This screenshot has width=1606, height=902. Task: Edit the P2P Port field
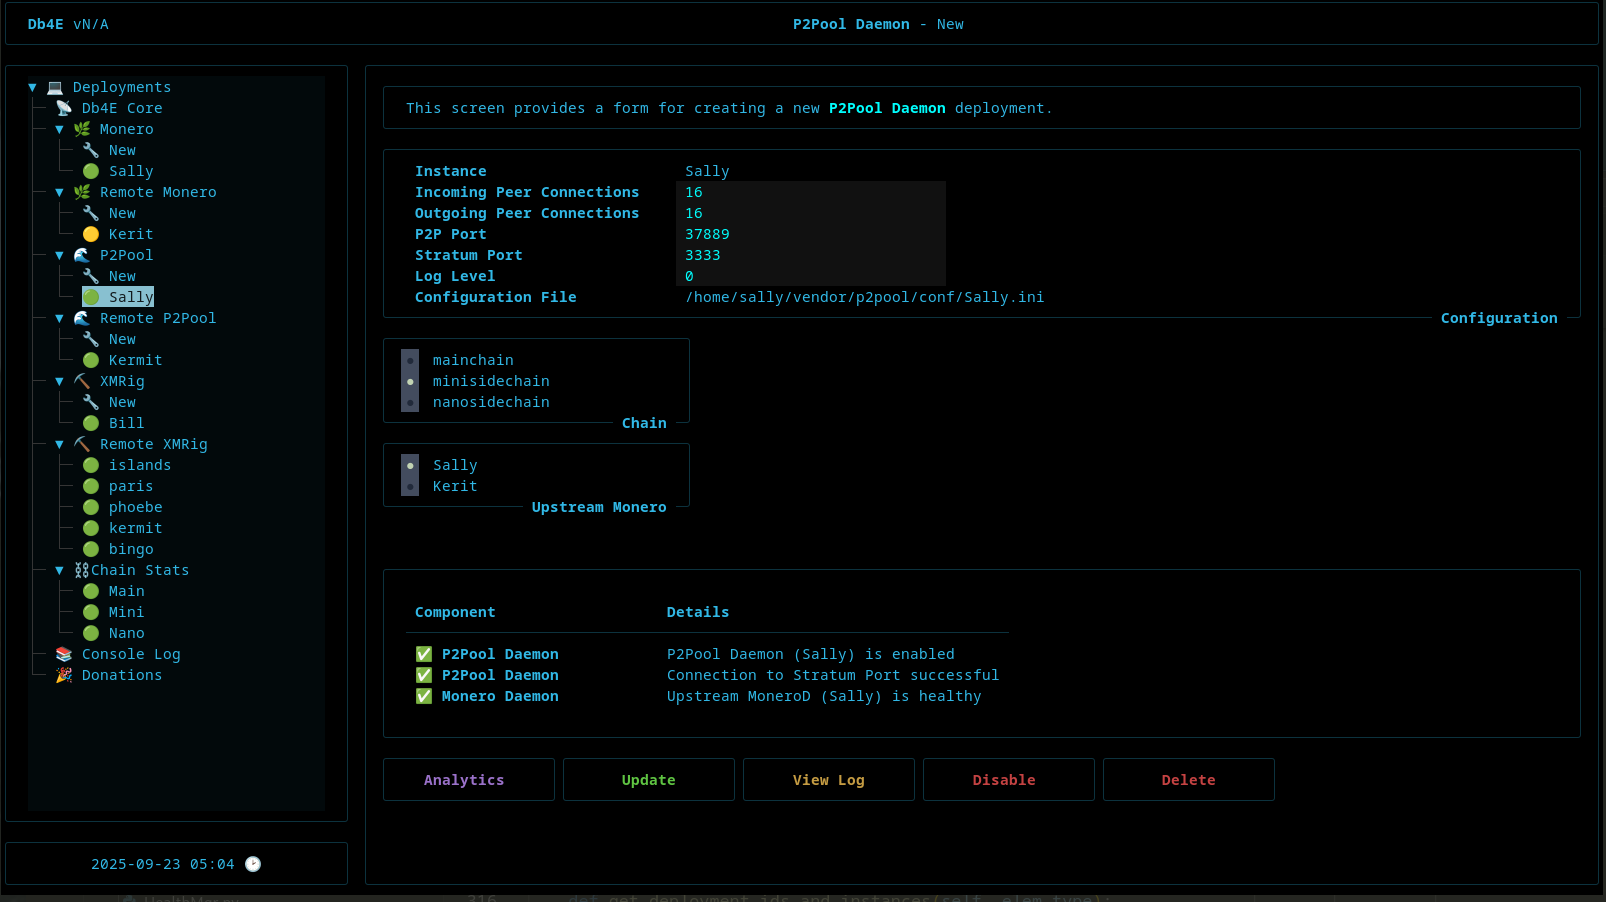pyautogui.click(x=810, y=234)
